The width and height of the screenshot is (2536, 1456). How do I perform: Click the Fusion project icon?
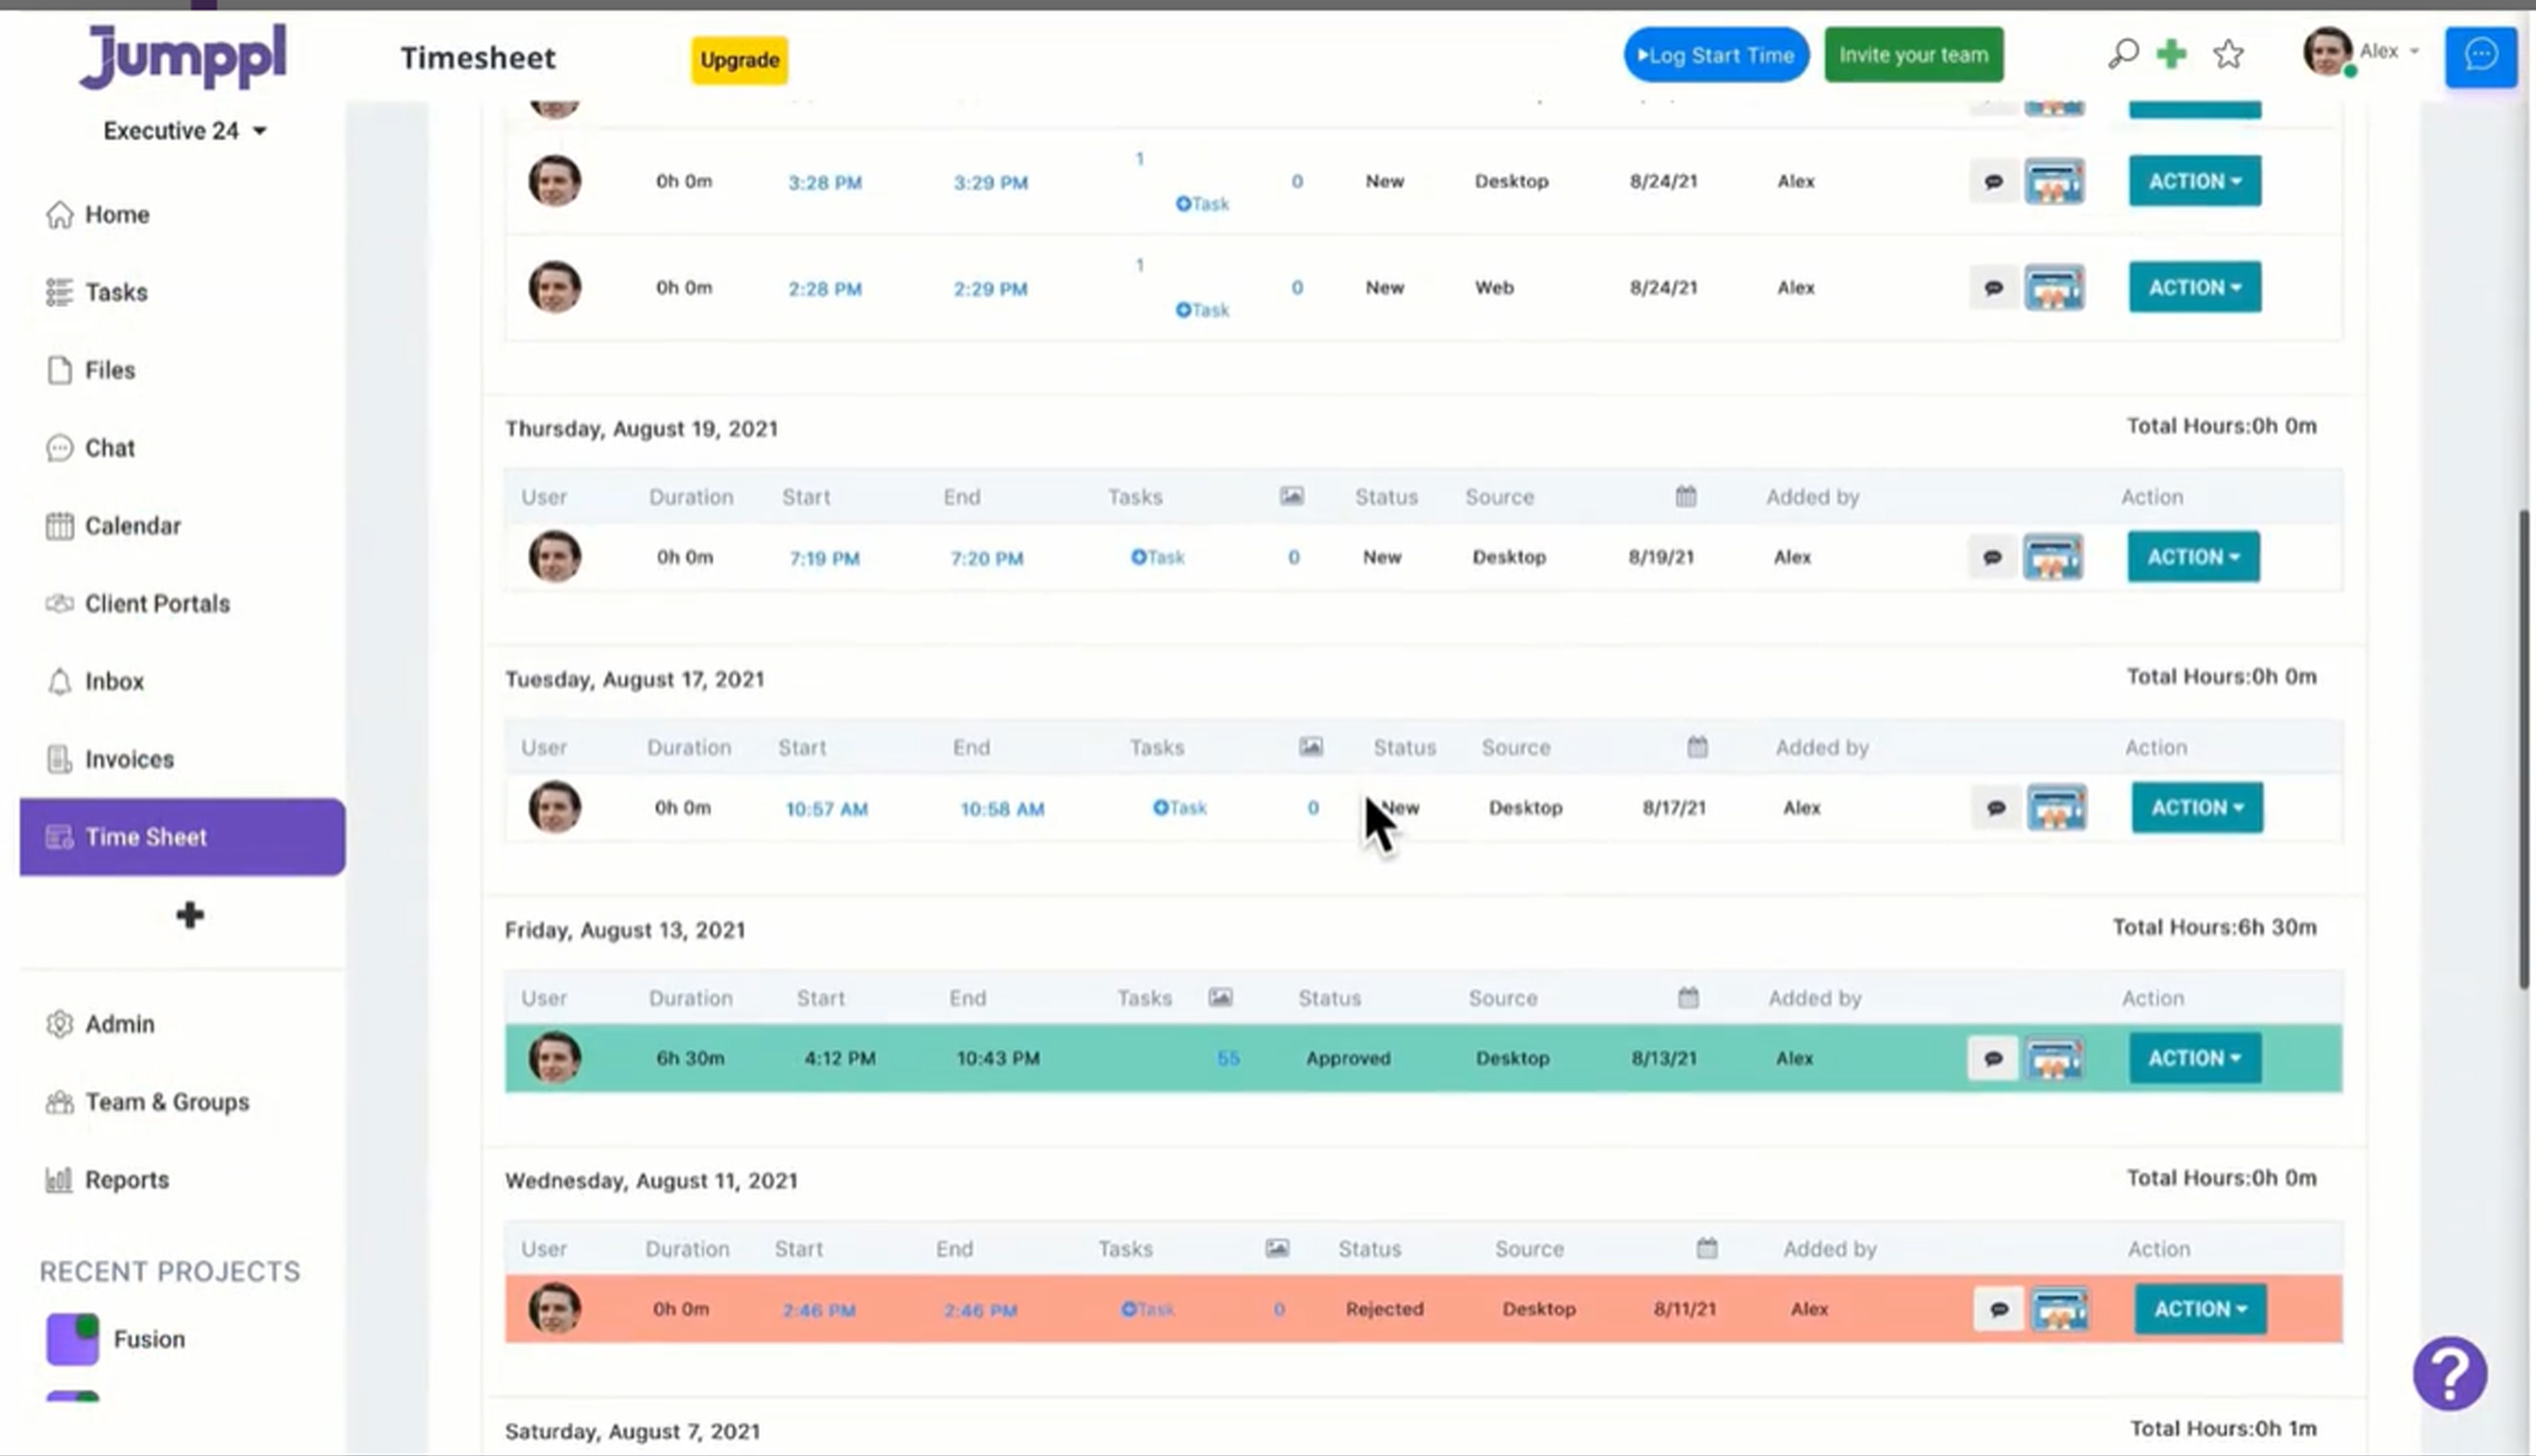pyautogui.click(x=72, y=1339)
